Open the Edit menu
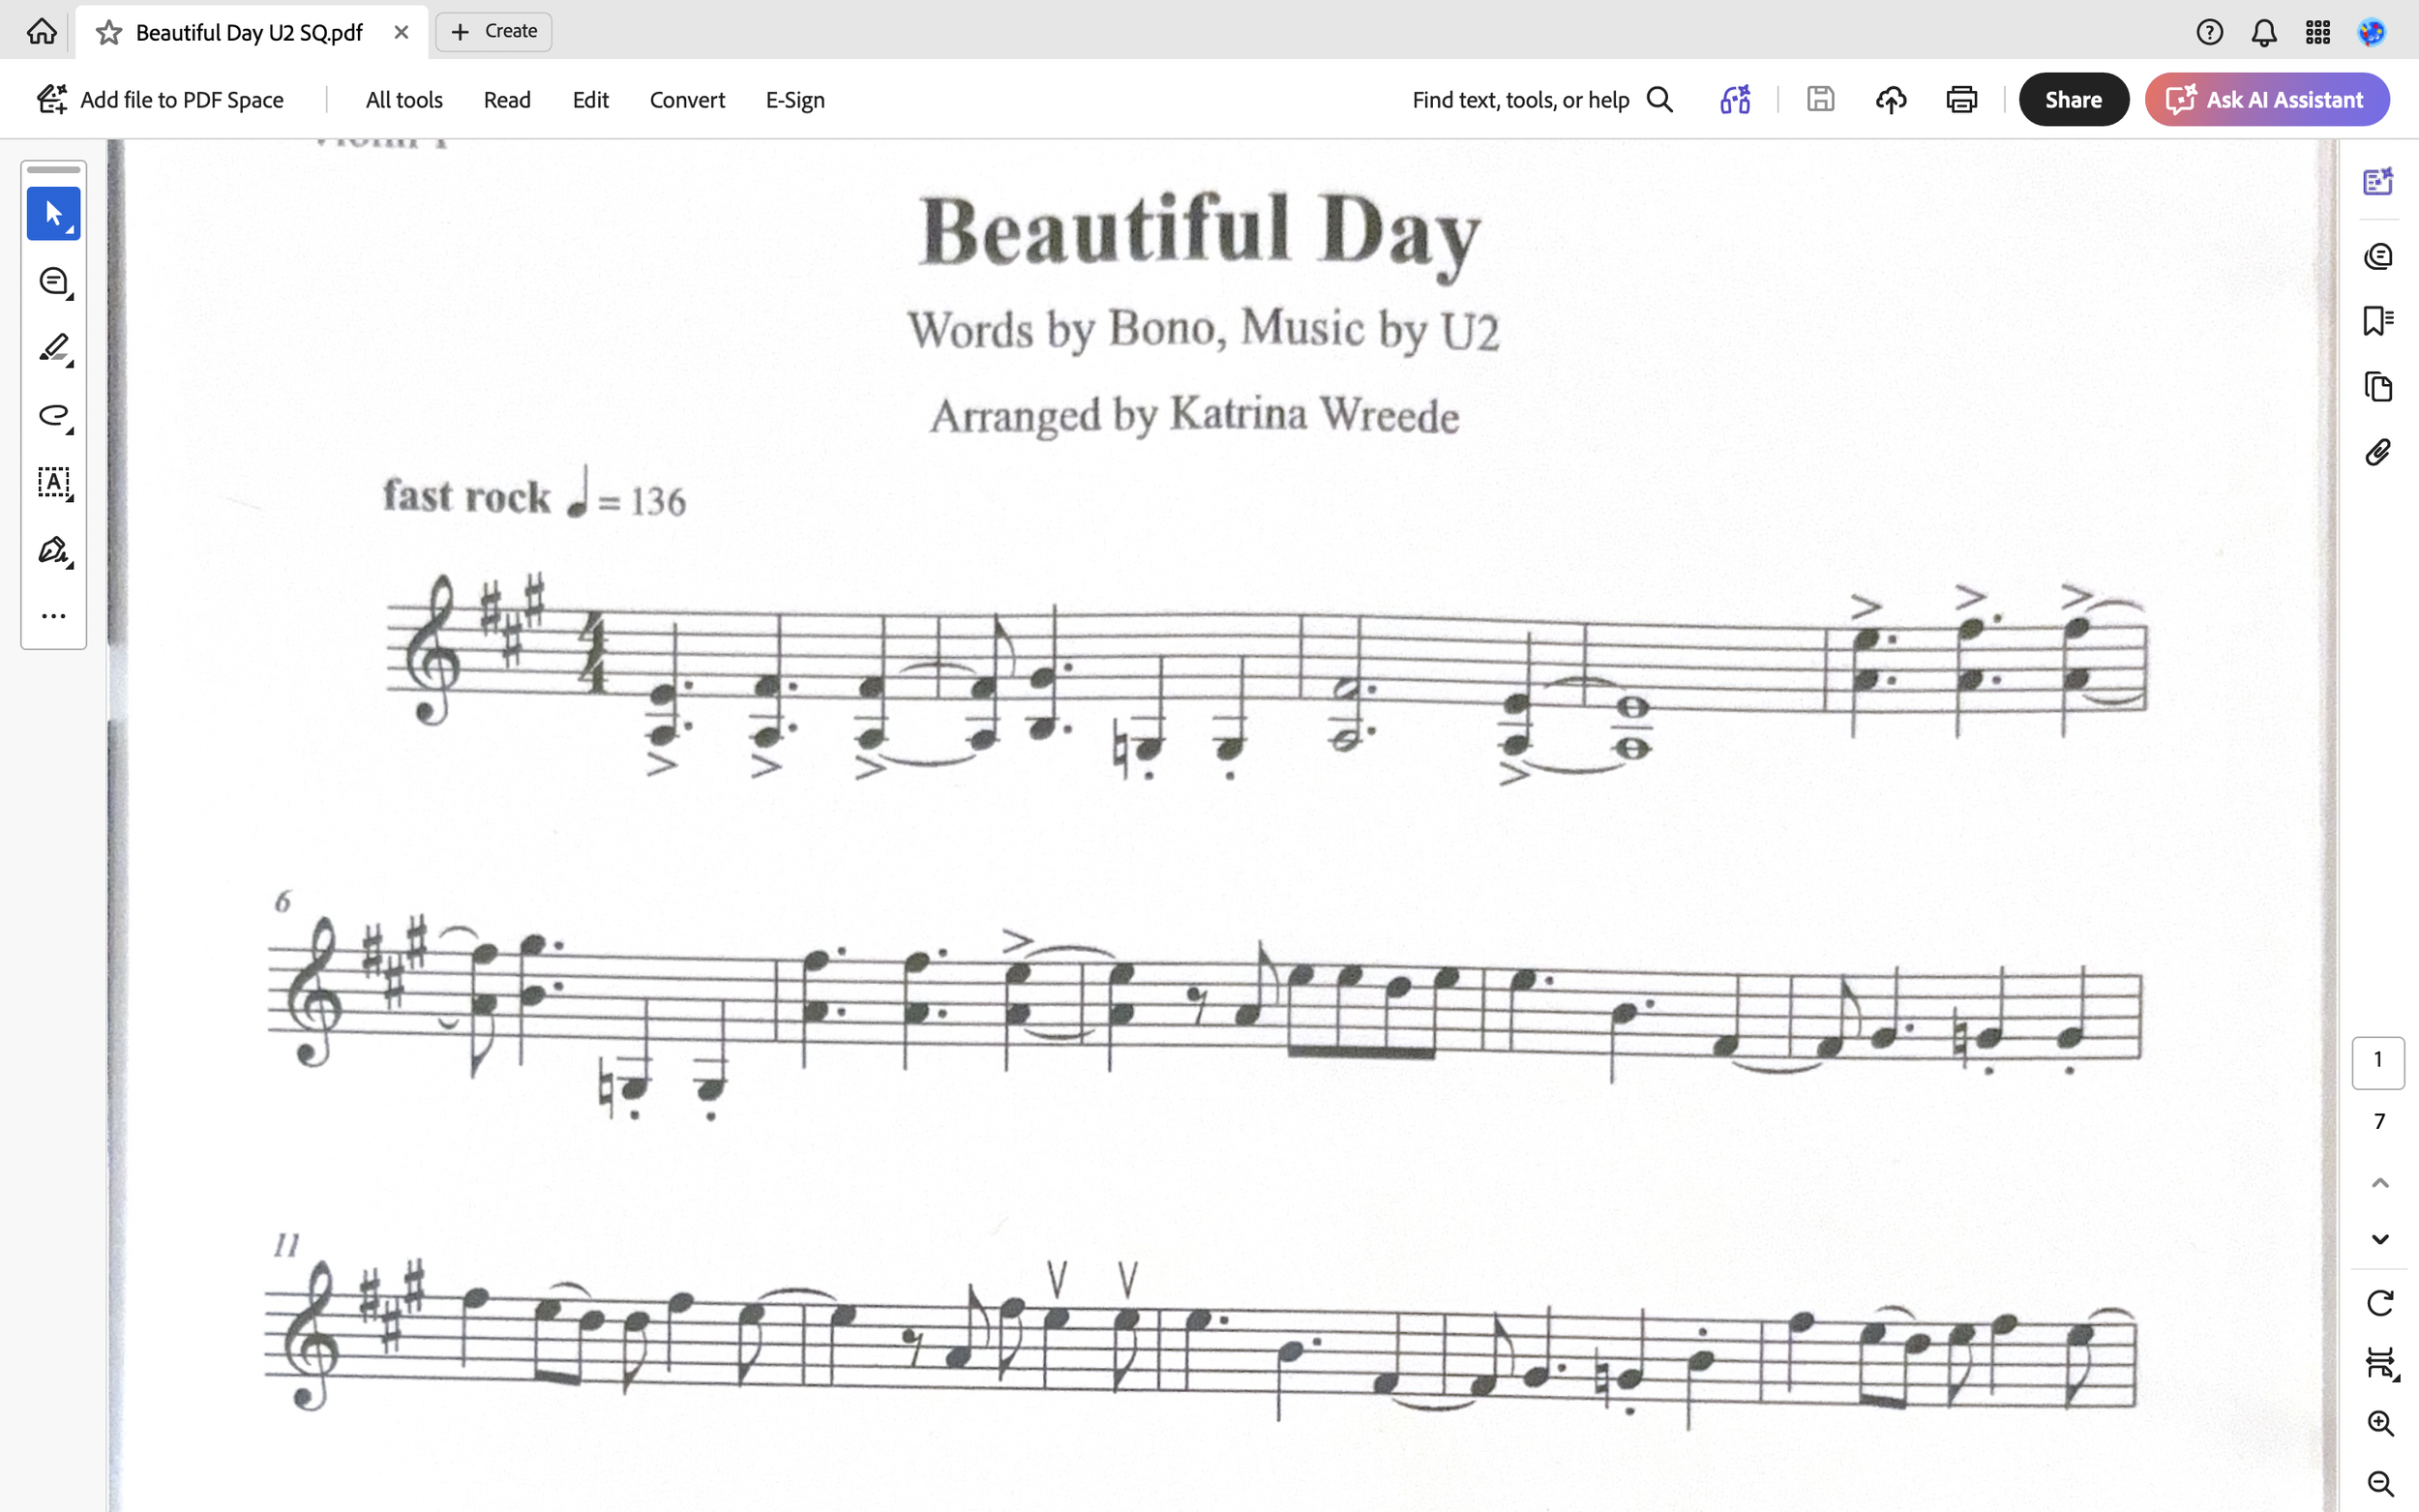Viewport: 2419px width, 1512px height. tap(590, 100)
